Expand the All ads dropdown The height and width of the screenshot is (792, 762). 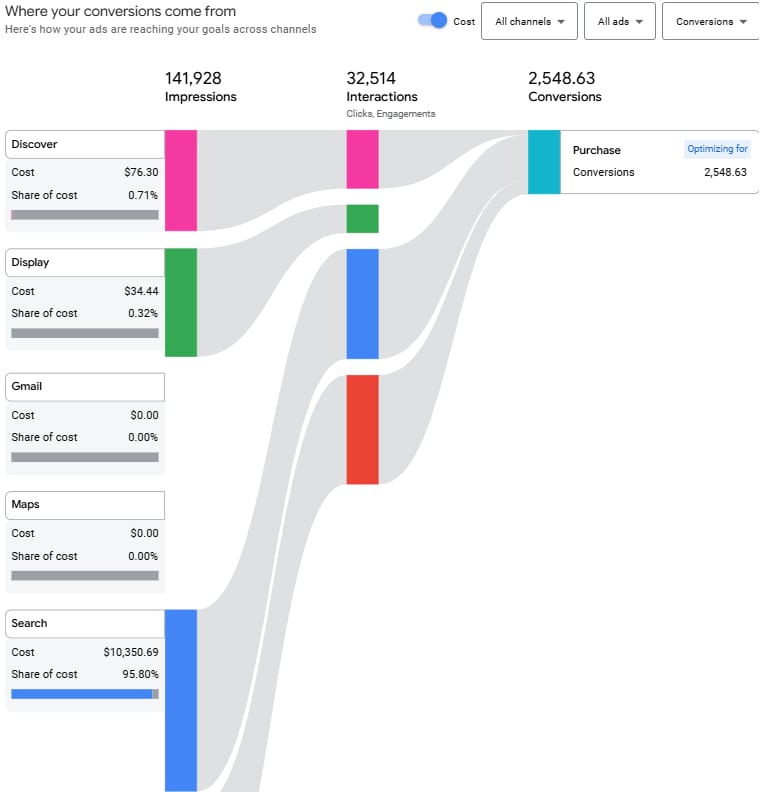(x=620, y=21)
